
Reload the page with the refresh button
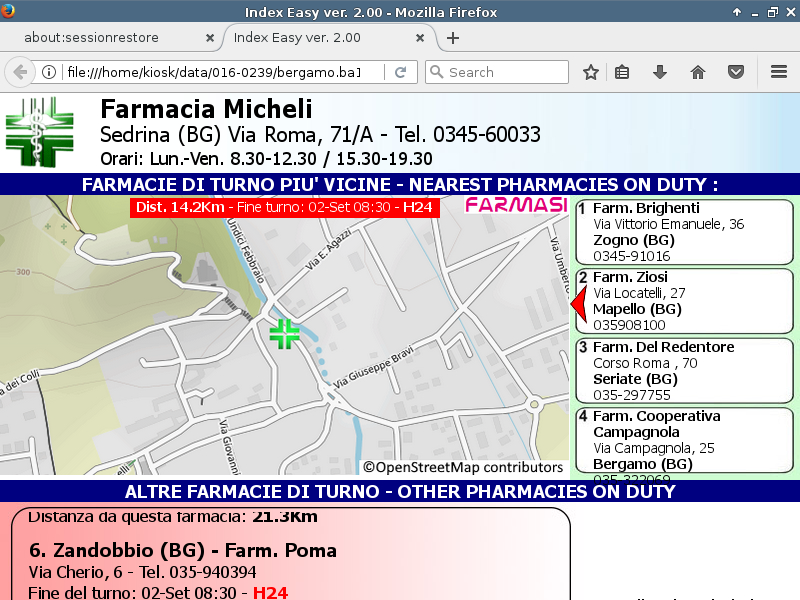[x=400, y=72]
